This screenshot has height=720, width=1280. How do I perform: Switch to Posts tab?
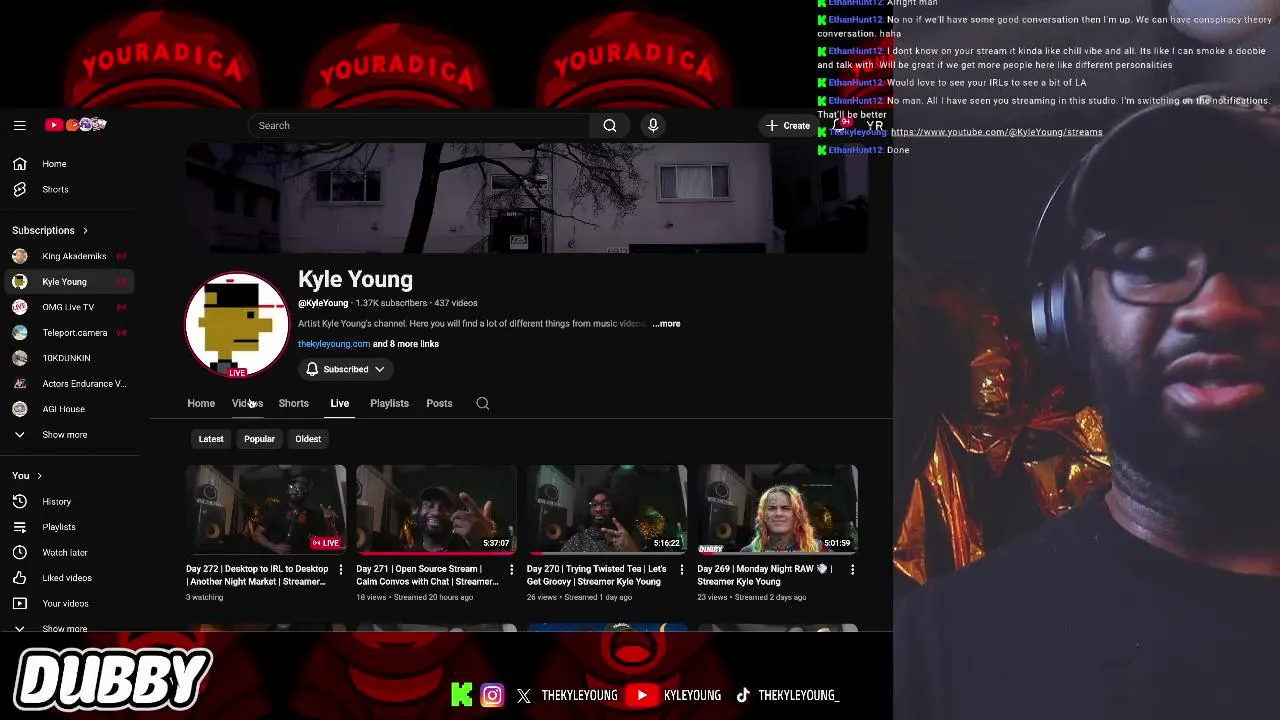(x=439, y=403)
